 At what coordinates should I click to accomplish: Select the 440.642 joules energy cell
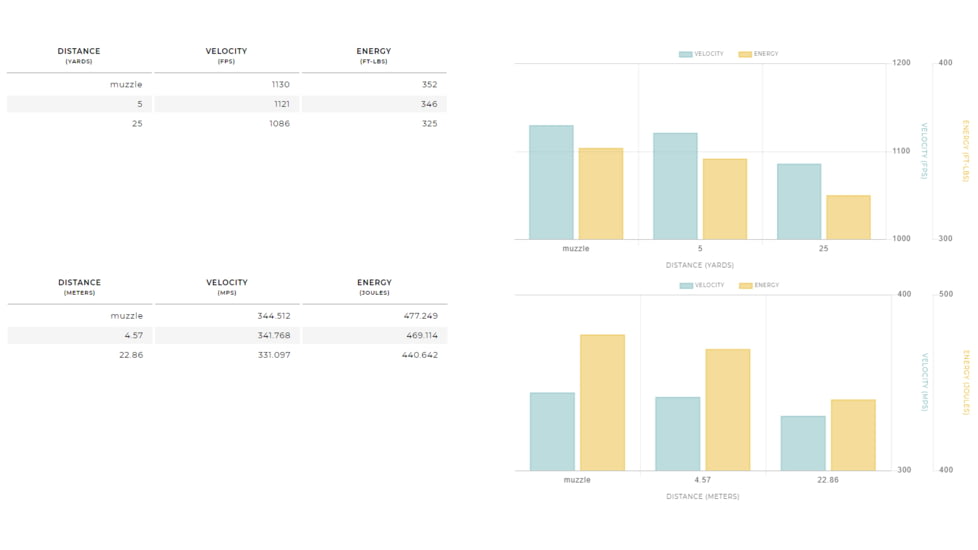tap(420, 355)
